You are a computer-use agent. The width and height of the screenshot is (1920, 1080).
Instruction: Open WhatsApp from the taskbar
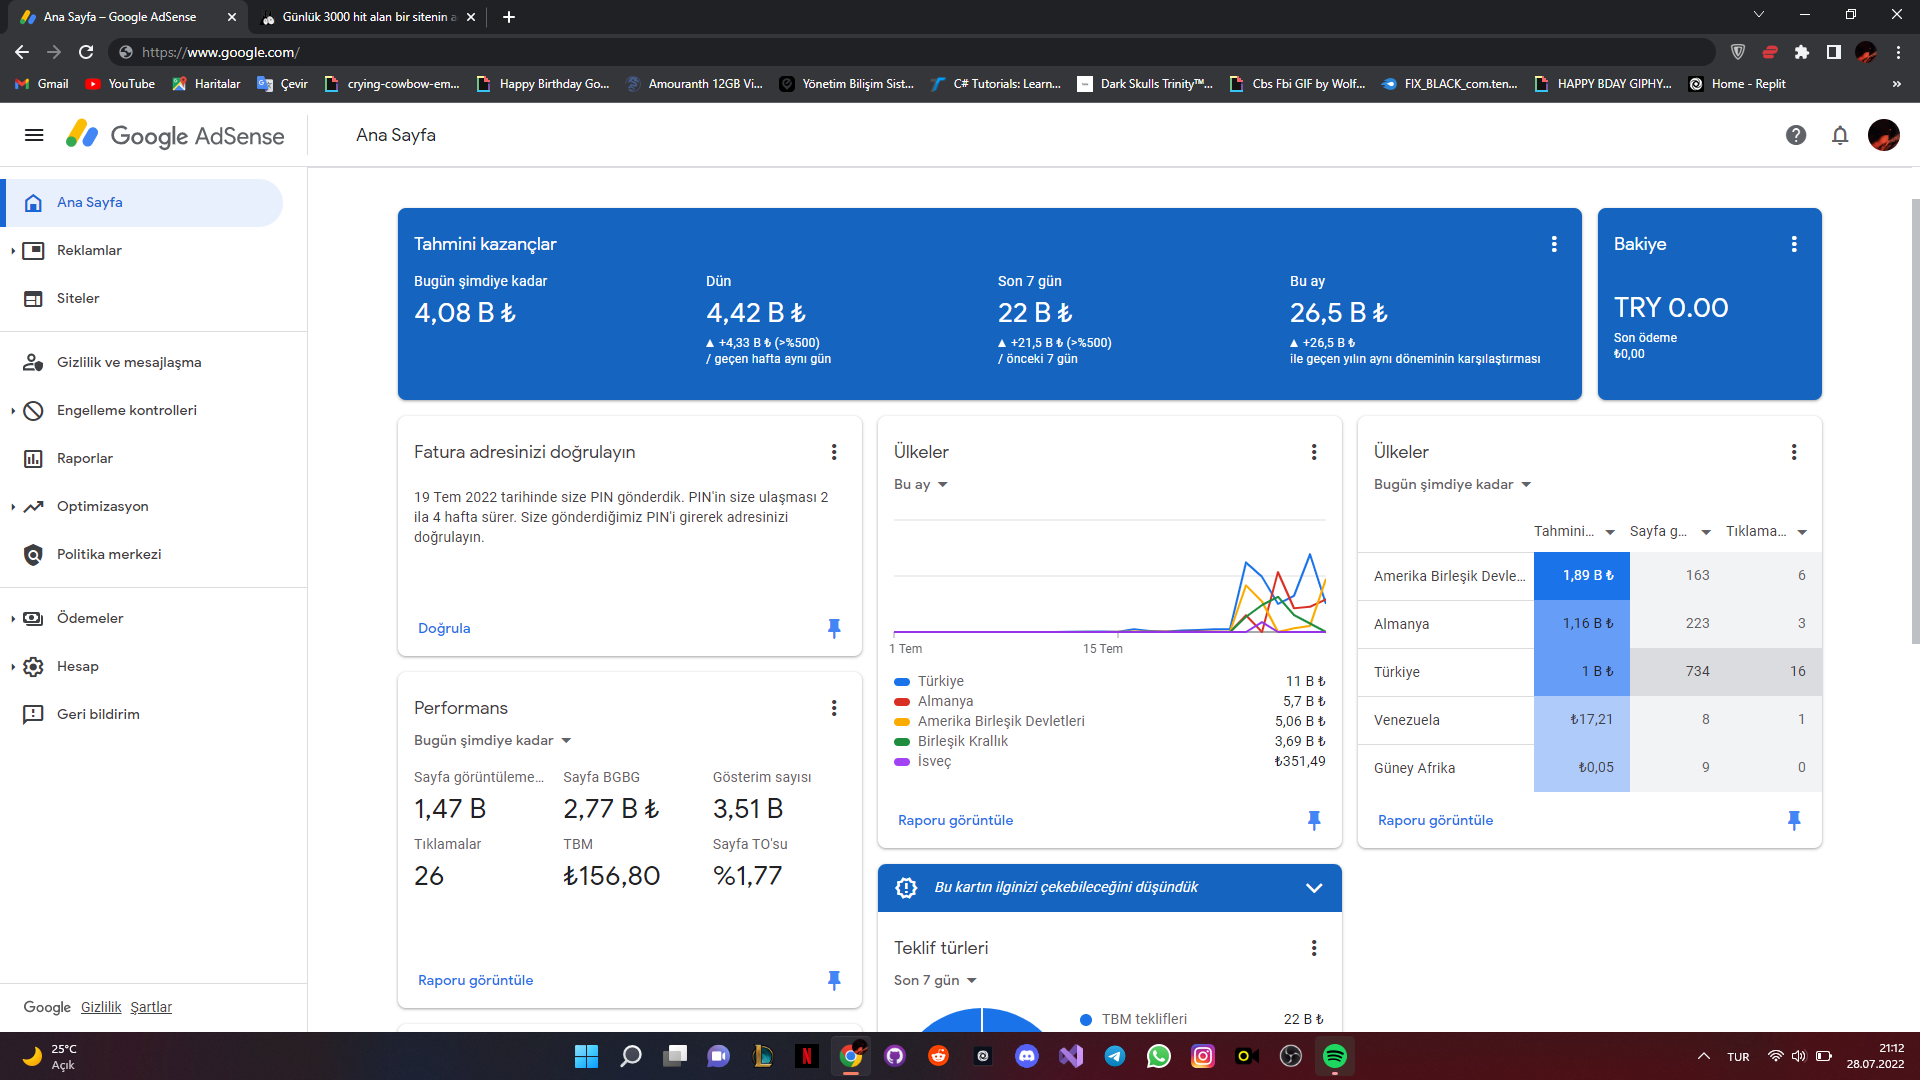(1159, 1056)
